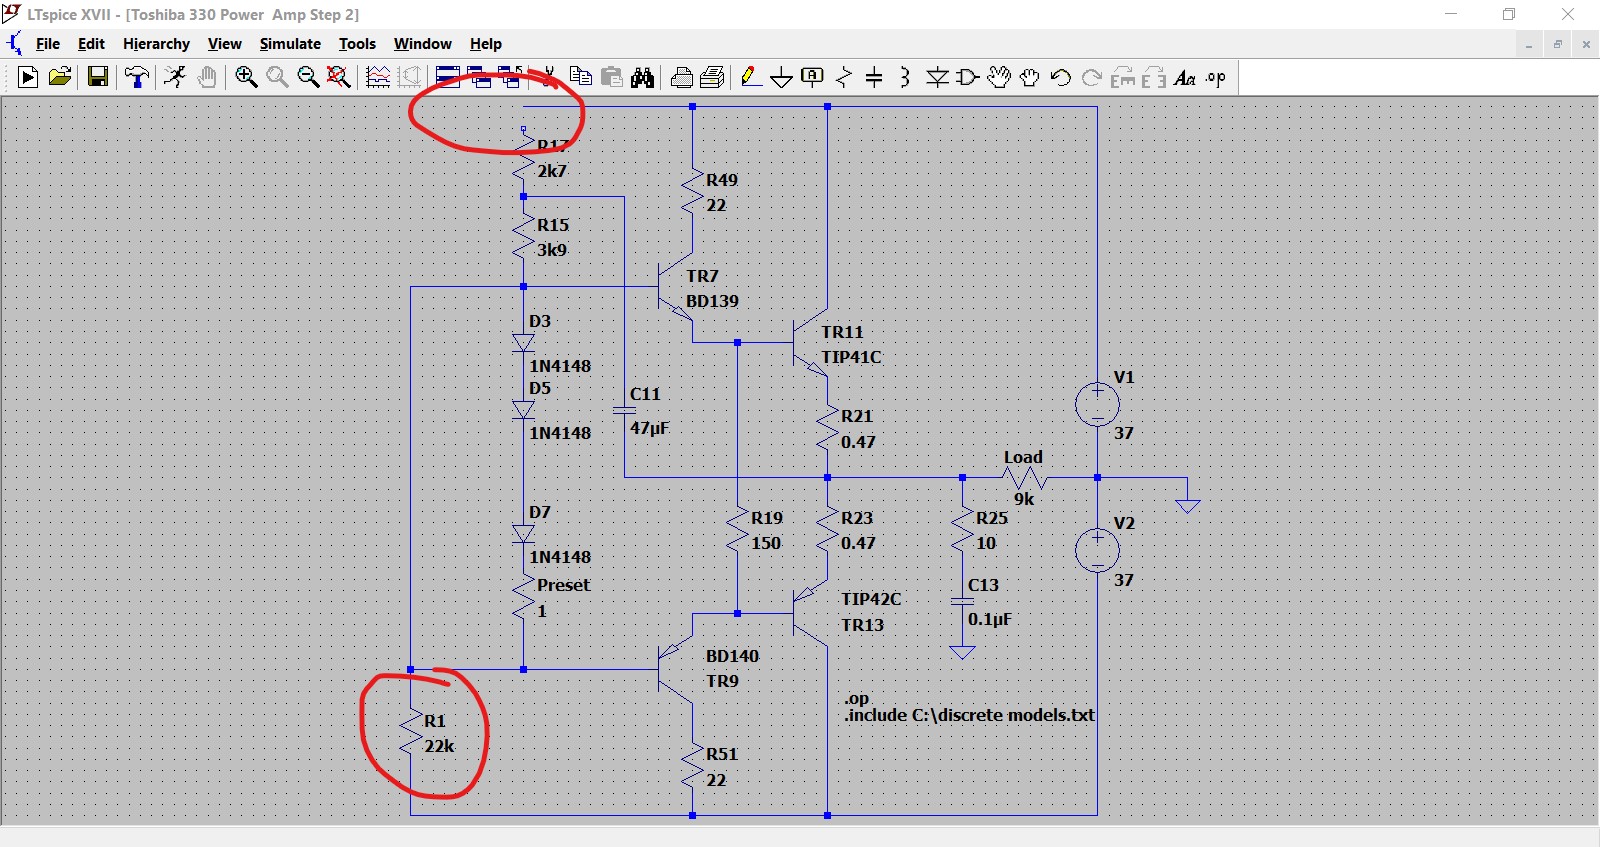Image resolution: width=1600 pixels, height=847 pixels.
Task: Open a file using the folder icon
Action: 60,77
